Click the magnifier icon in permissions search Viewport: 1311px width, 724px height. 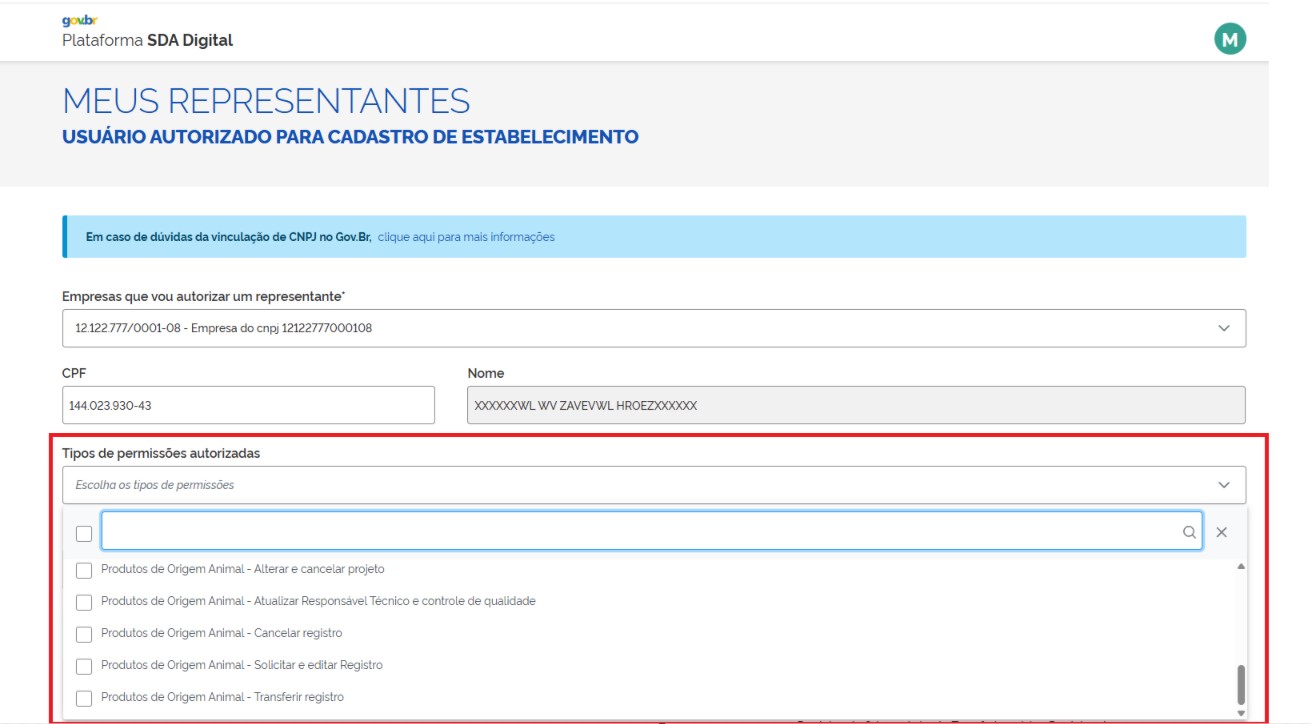pos(1189,533)
